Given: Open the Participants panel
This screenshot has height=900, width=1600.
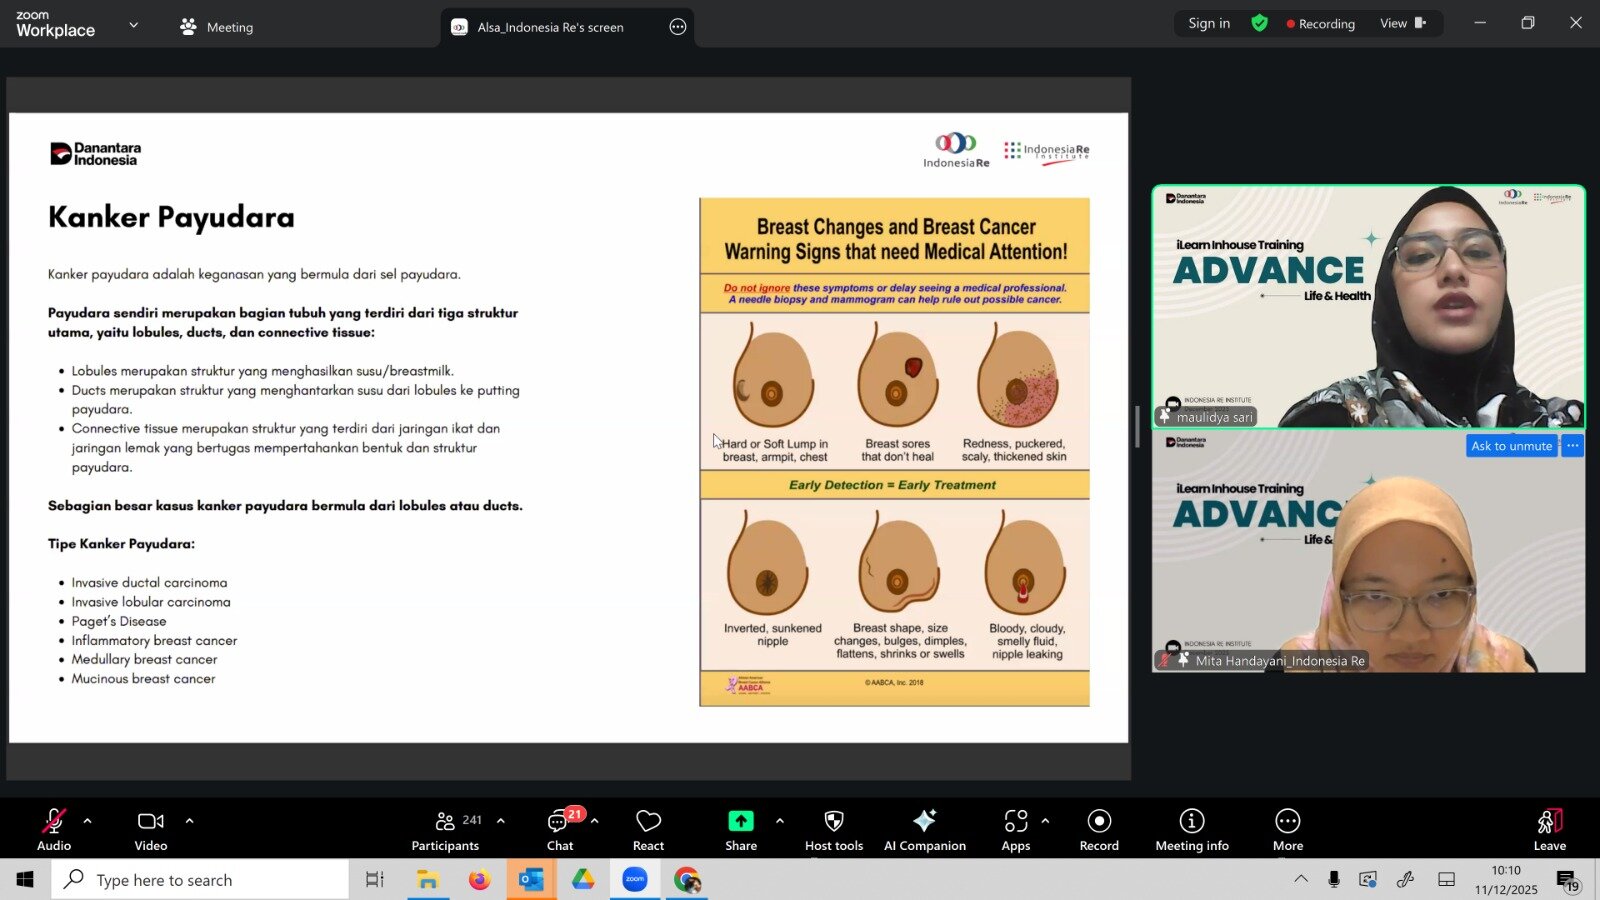Looking at the screenshot, I should tap(445, 830).
